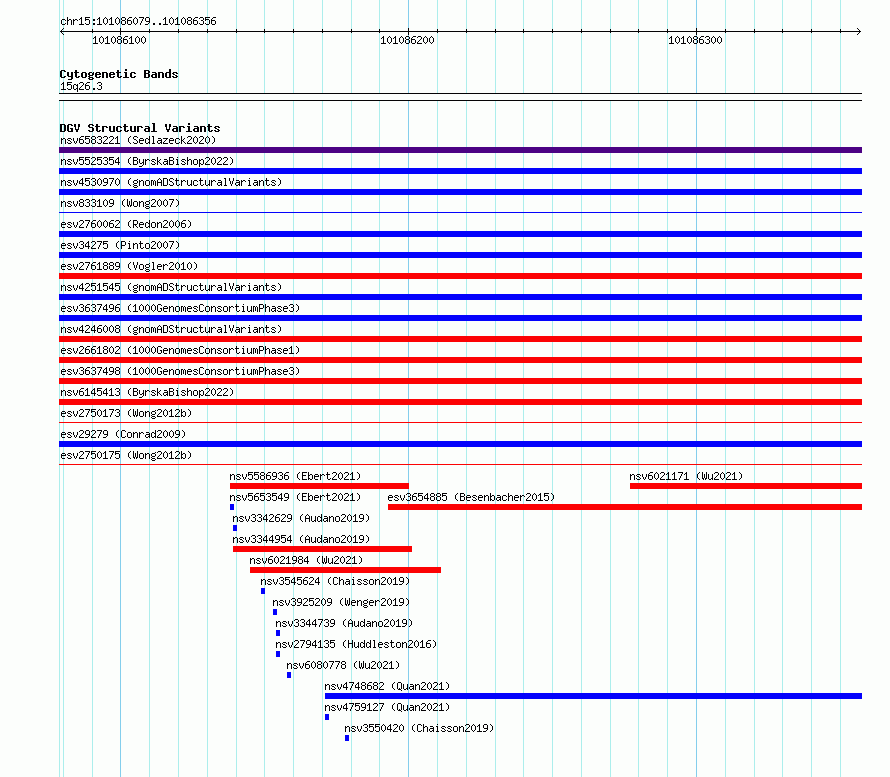Viewport: 890px width, 777px height.
Task: Click esv2750175 (Wong2012b) label
Action: click(126, 455)
